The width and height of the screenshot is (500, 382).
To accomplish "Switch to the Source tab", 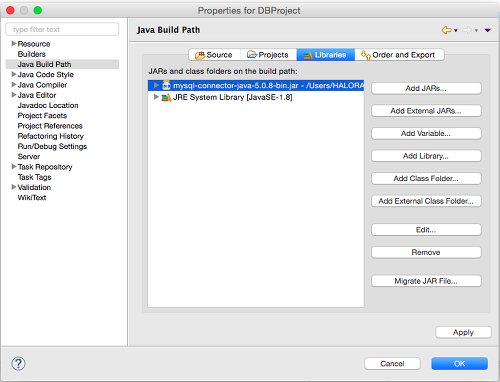I will [x=214, y=55].
